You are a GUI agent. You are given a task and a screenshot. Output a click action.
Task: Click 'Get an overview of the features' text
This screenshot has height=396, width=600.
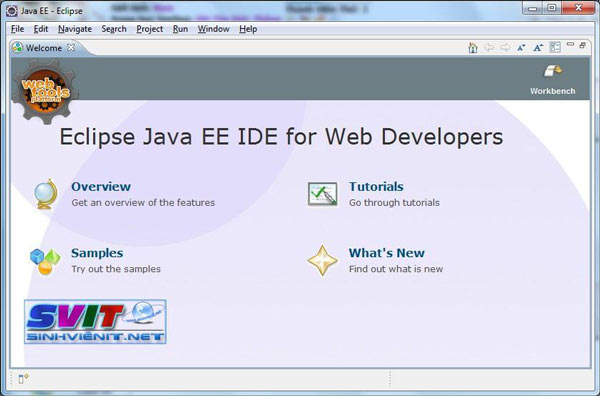[143, 202]
